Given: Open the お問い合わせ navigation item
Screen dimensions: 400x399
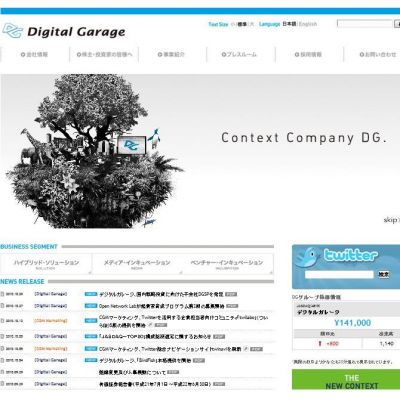Looking at the screenshot, I should pyautogui.click(x=378, y=54).
